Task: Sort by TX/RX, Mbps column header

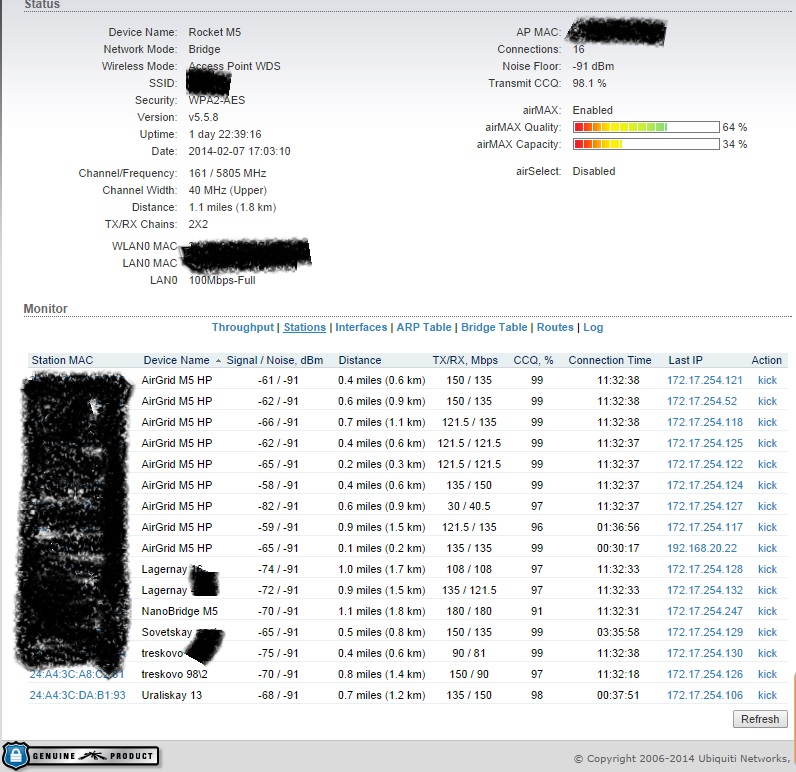Action: (465, 360)
